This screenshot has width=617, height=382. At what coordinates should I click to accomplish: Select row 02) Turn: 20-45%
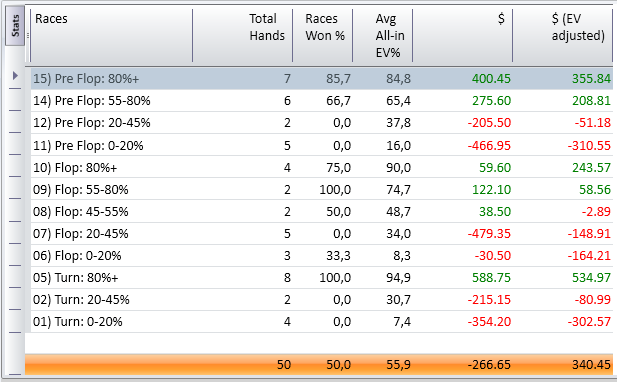click(321, 300)
